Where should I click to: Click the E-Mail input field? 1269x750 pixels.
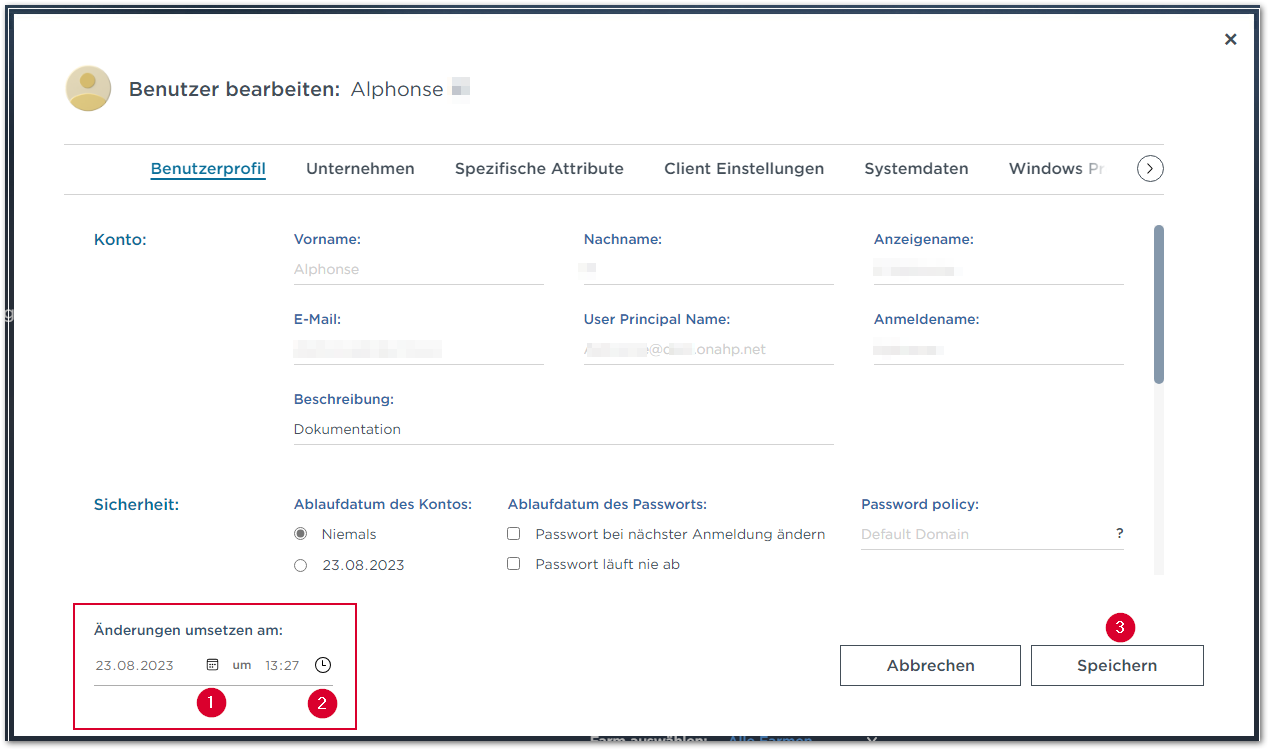(419, 350)
